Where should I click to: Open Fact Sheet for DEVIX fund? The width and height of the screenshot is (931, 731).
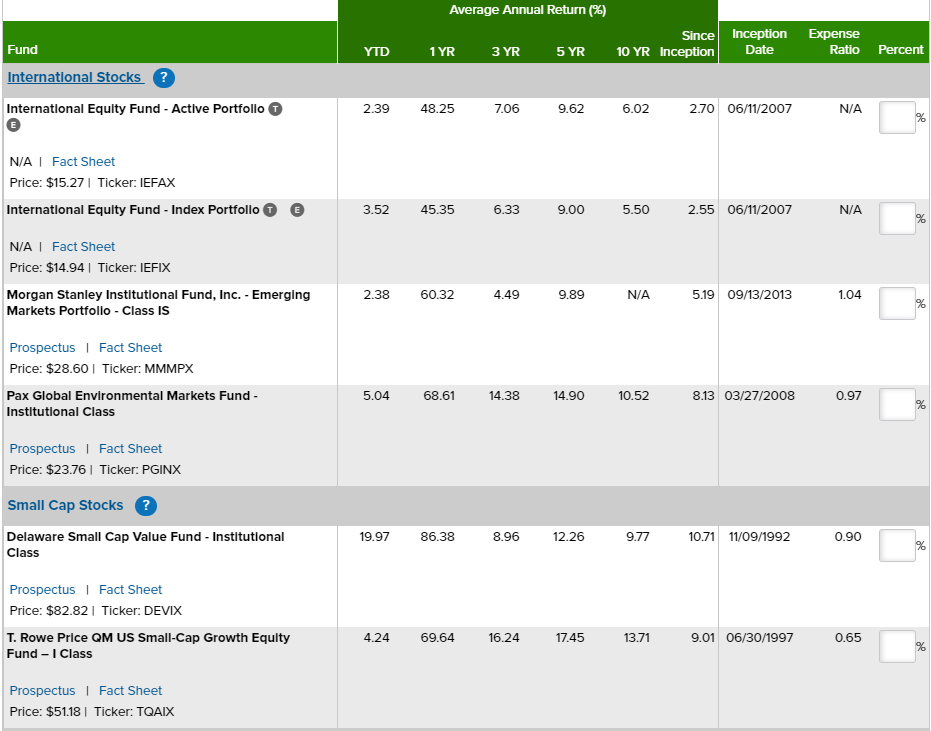point(131,590)
